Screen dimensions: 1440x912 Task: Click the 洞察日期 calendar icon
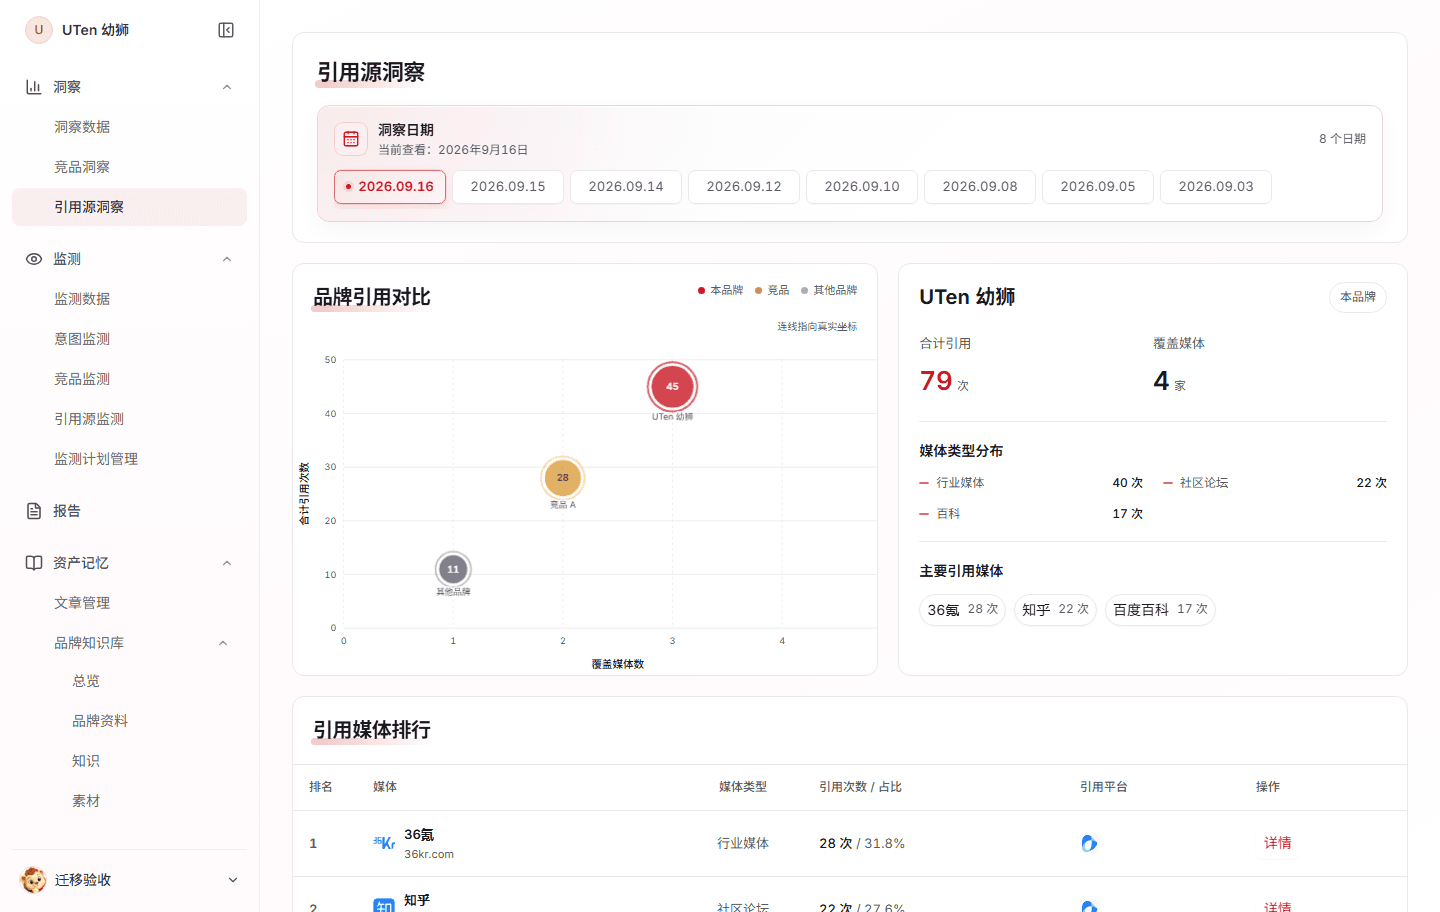[x=351, y=139]
